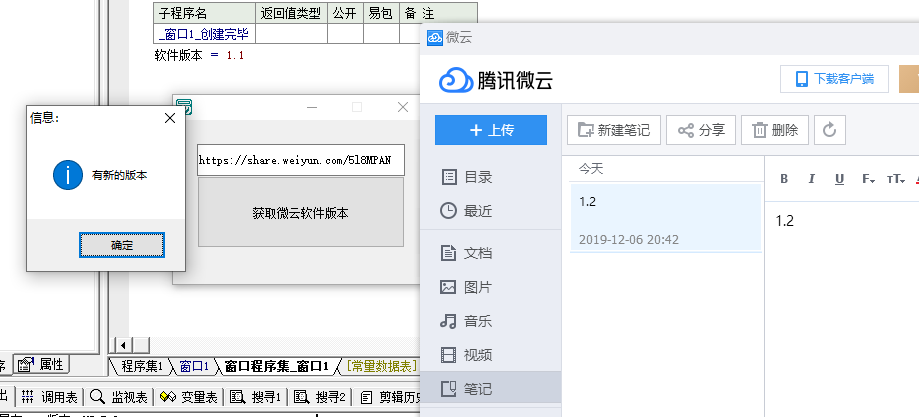Click the 子程序名 column header
This screenshot has height=417, width=919.
(x=205, y=13)
